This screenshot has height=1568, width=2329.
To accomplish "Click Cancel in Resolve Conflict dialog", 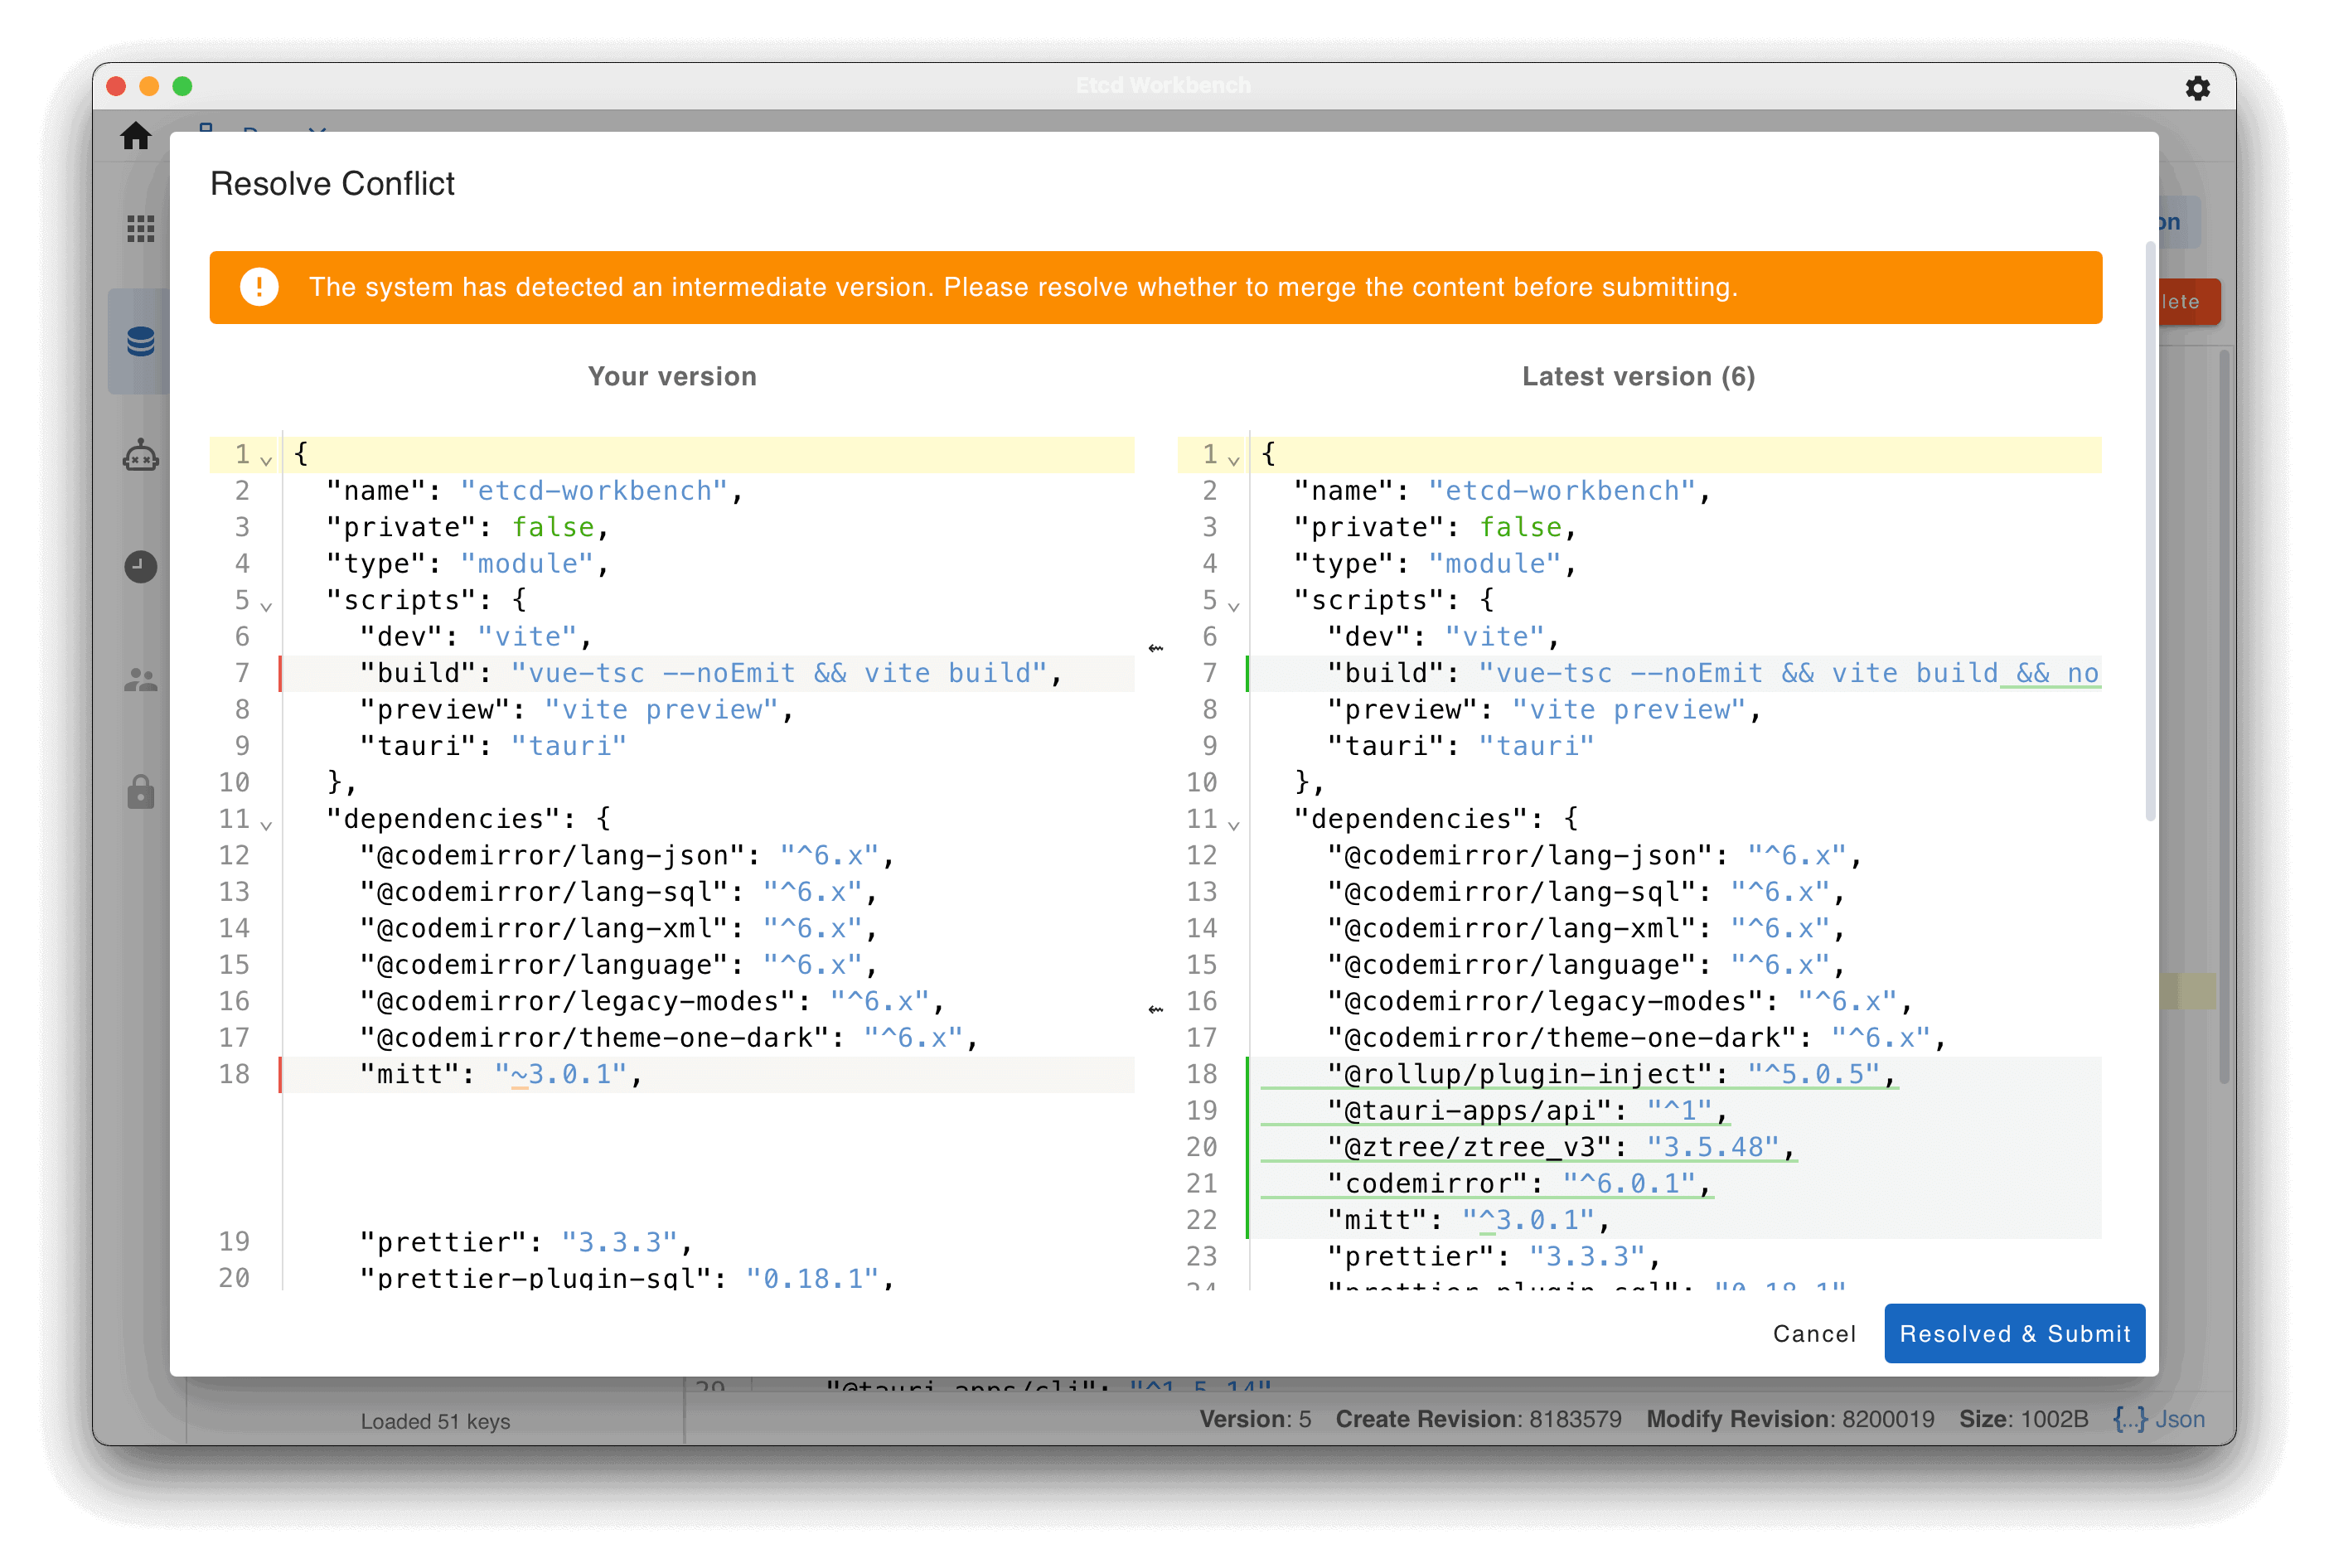I will pos(1814,1333).
